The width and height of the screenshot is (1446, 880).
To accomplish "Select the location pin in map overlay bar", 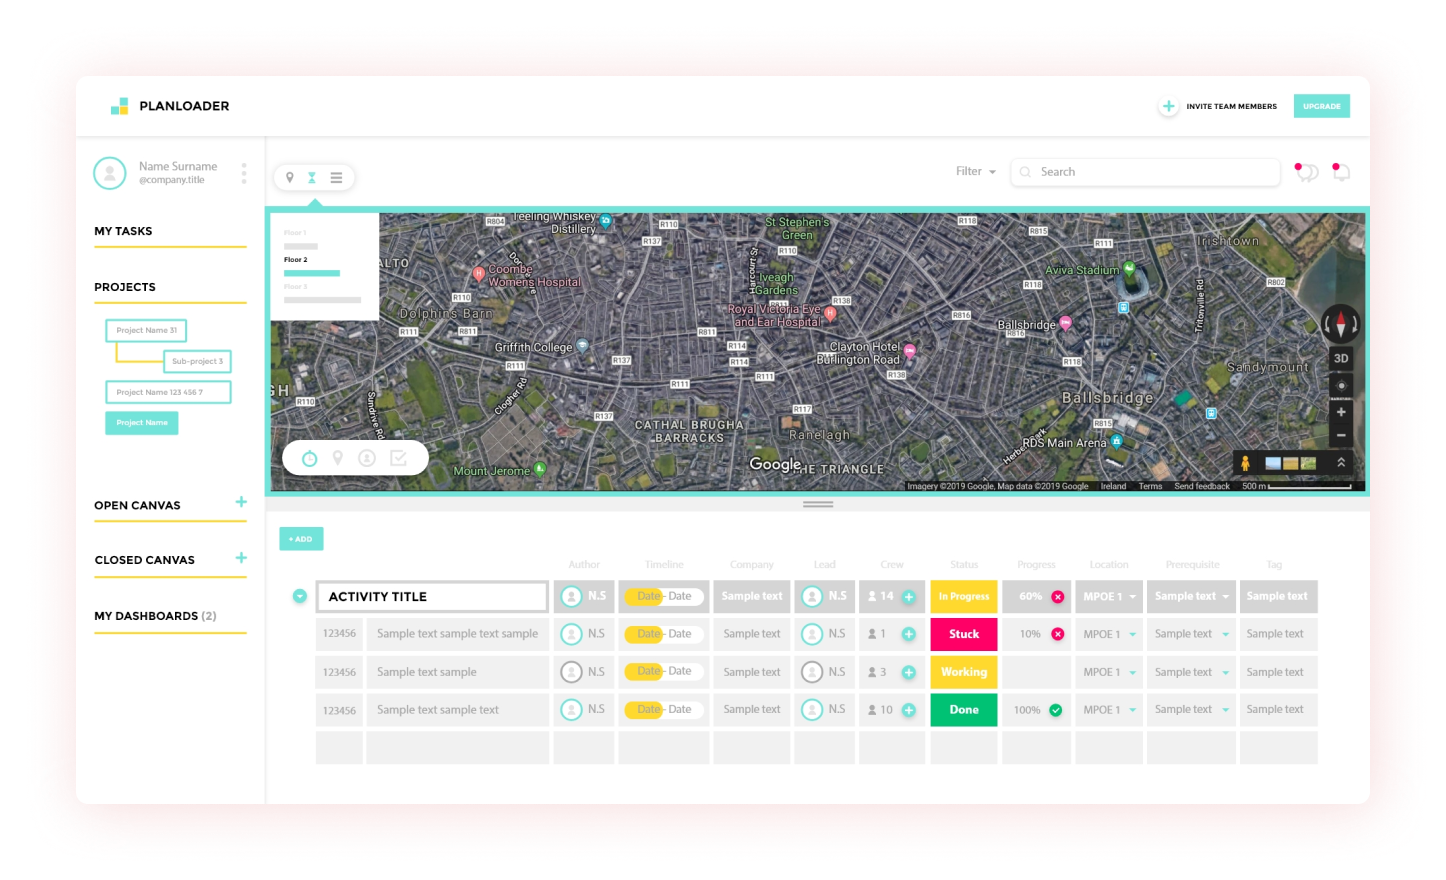I will pyautogui.click(x=338, y=458).
